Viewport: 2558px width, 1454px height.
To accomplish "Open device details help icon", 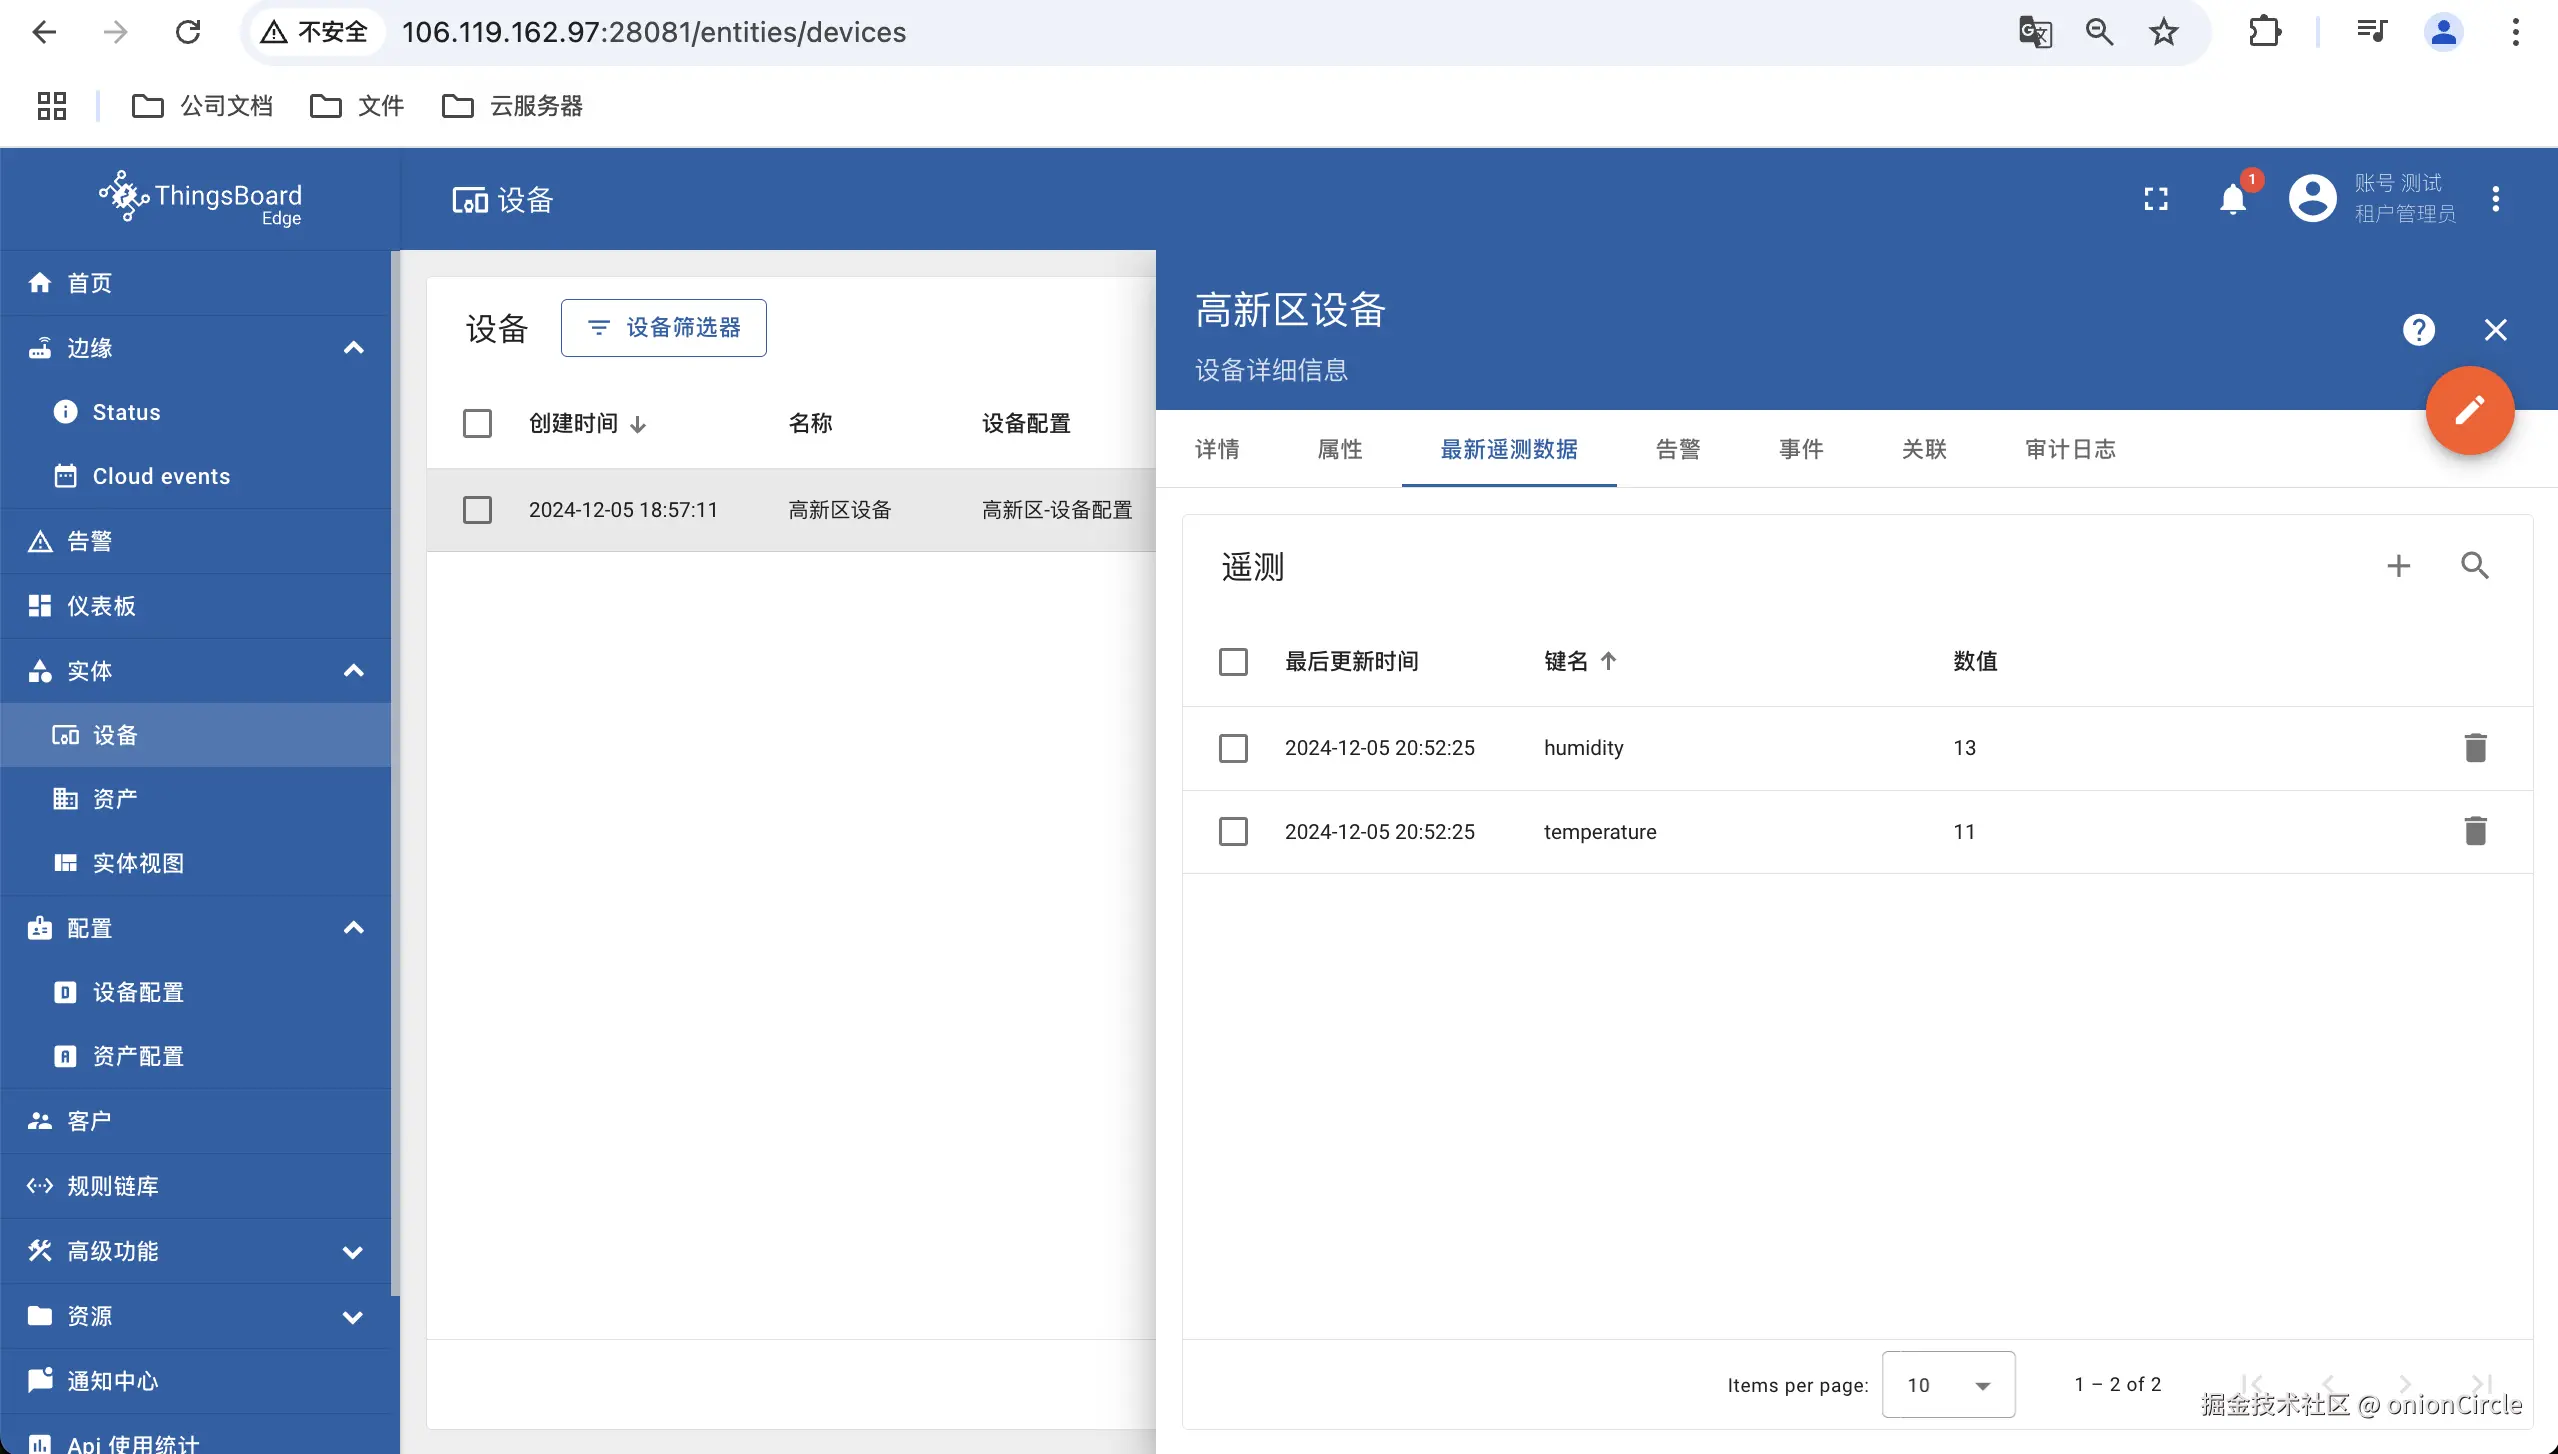I will click(x=2418, y=330).
